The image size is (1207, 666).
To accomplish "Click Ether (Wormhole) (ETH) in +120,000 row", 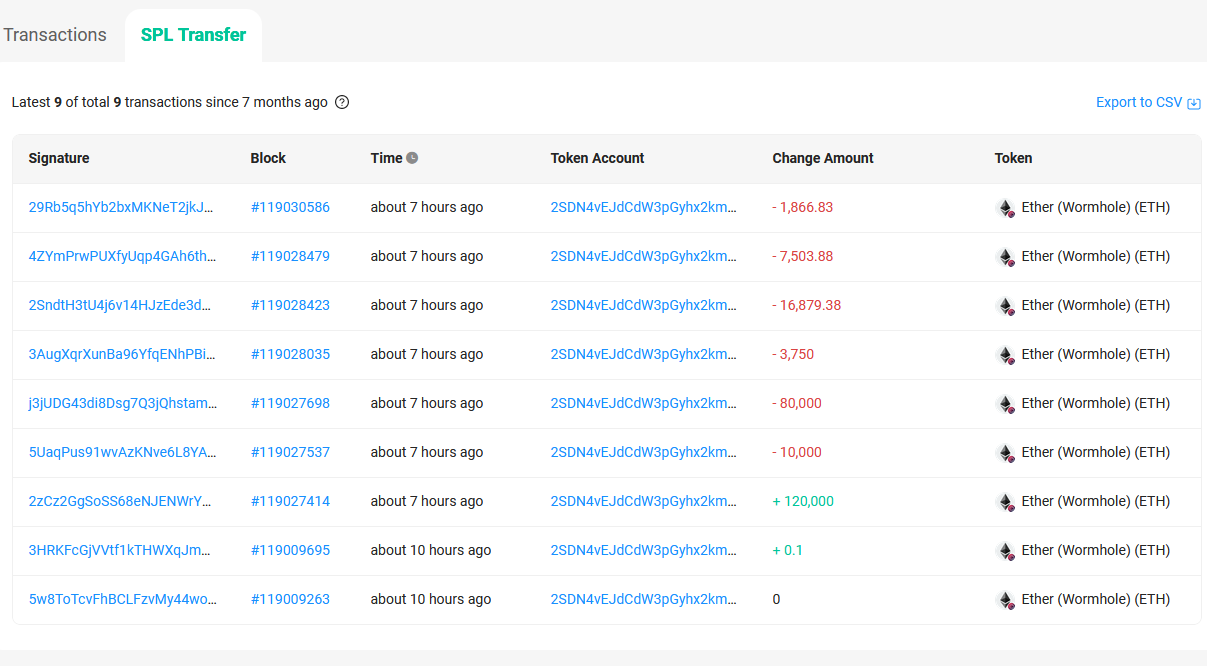I will [x=1096, y=501].
